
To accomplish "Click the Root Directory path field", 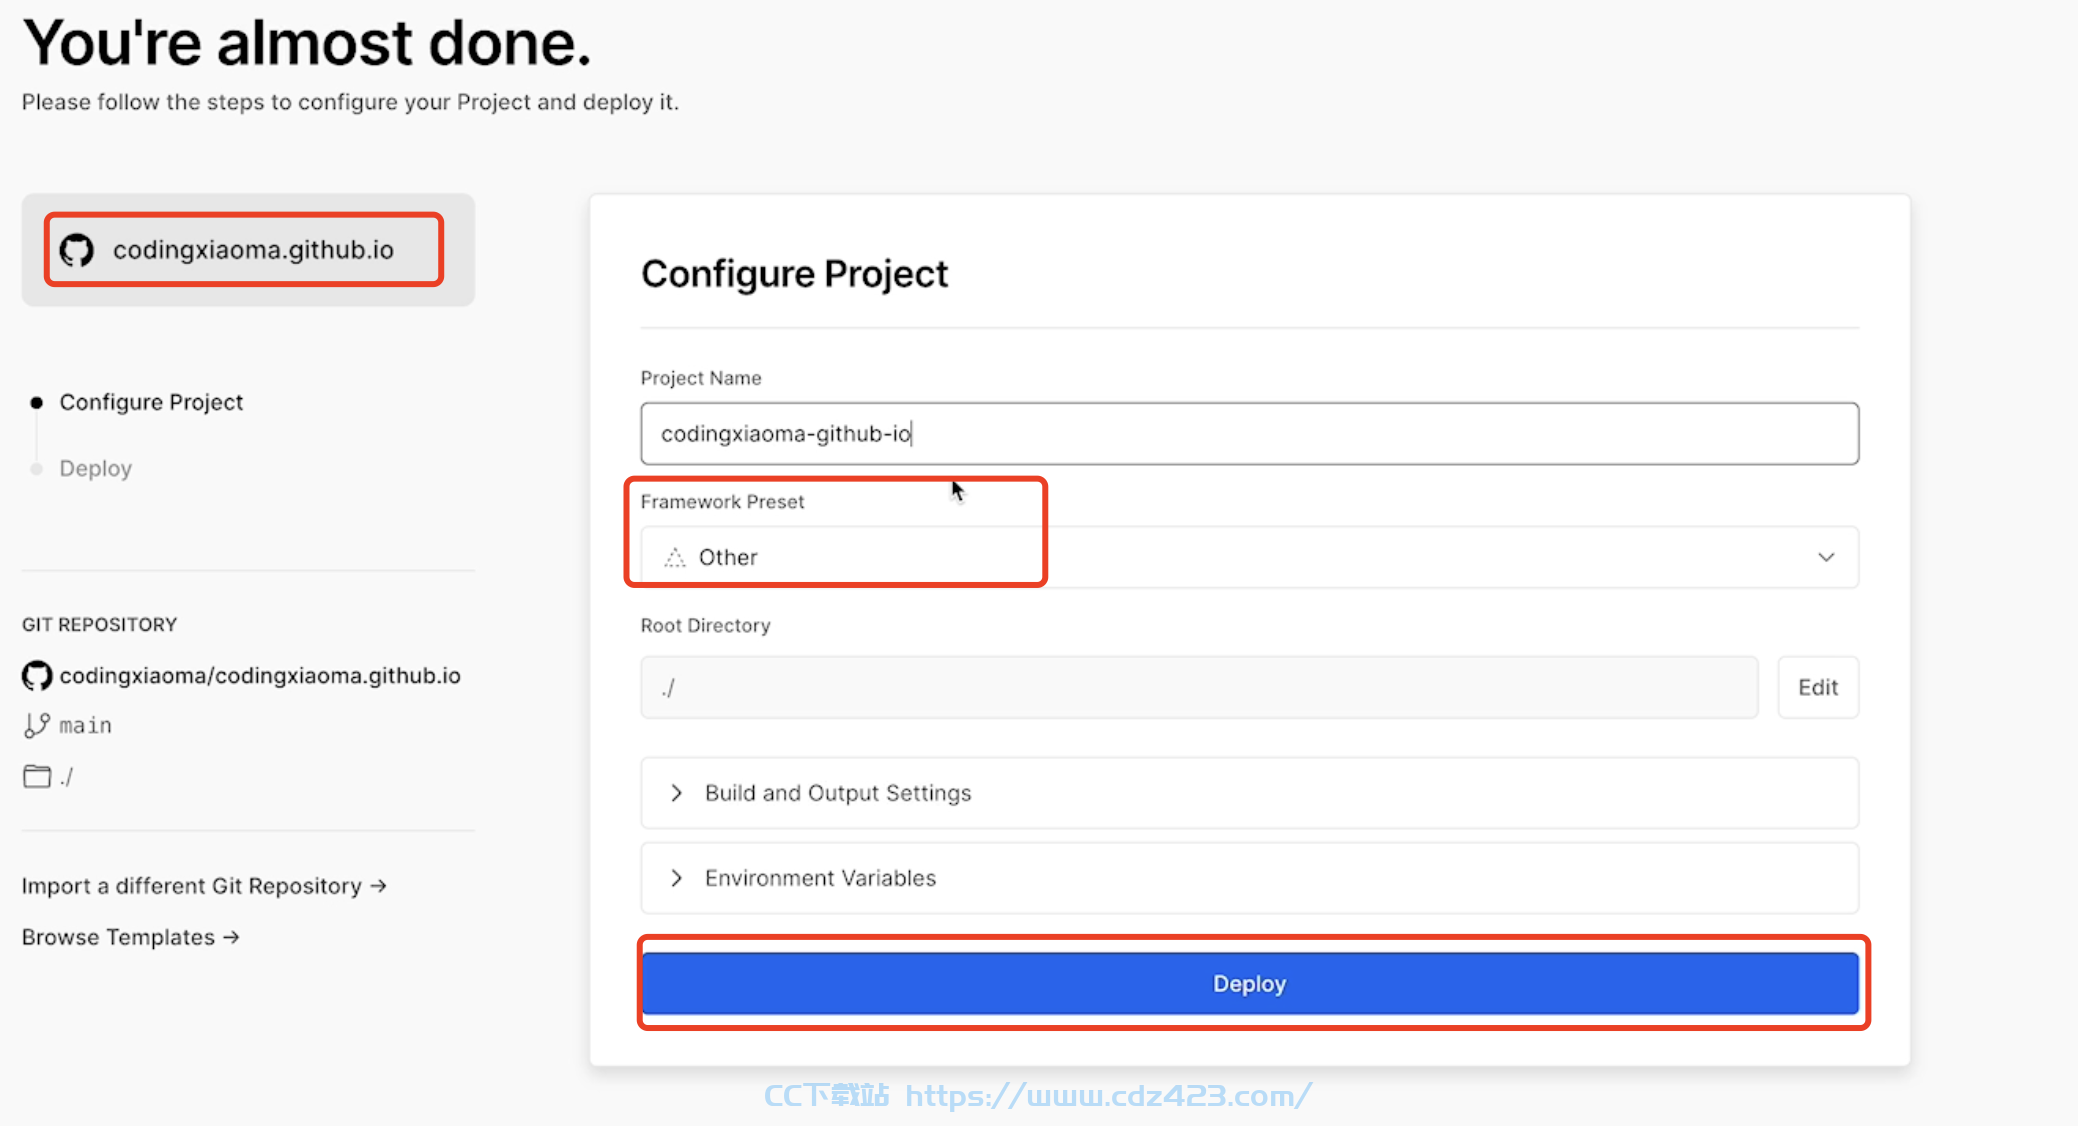I will (1199, 687).
